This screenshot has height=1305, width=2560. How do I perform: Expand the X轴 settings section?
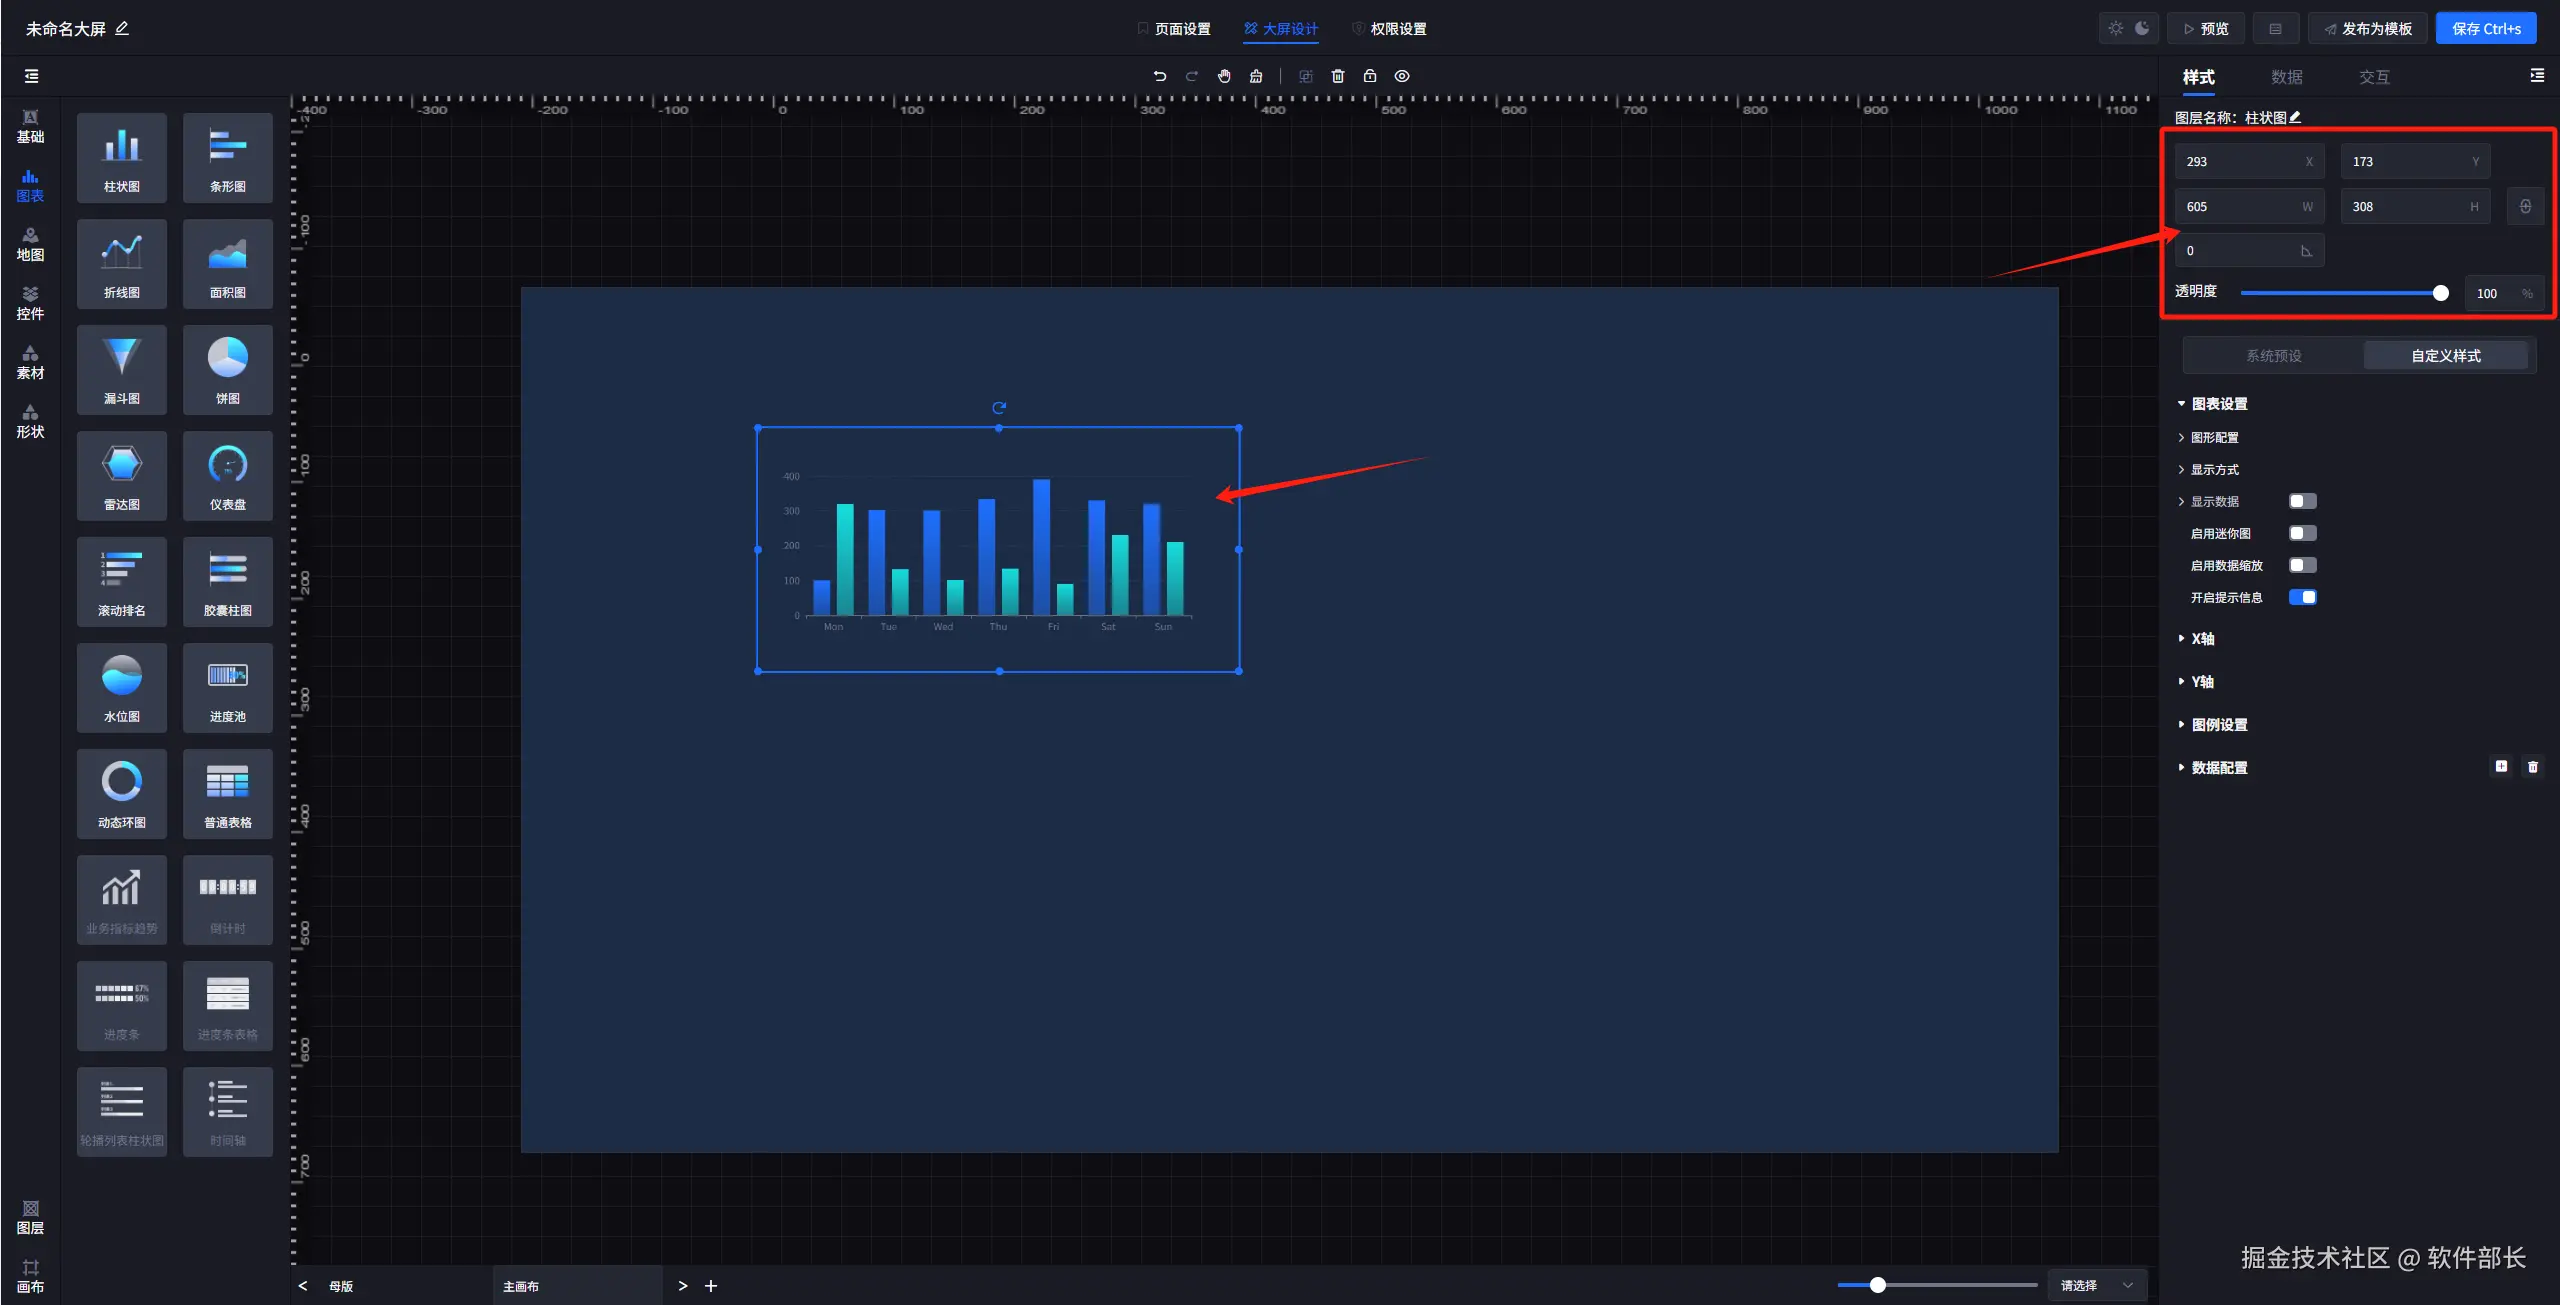2202,639
